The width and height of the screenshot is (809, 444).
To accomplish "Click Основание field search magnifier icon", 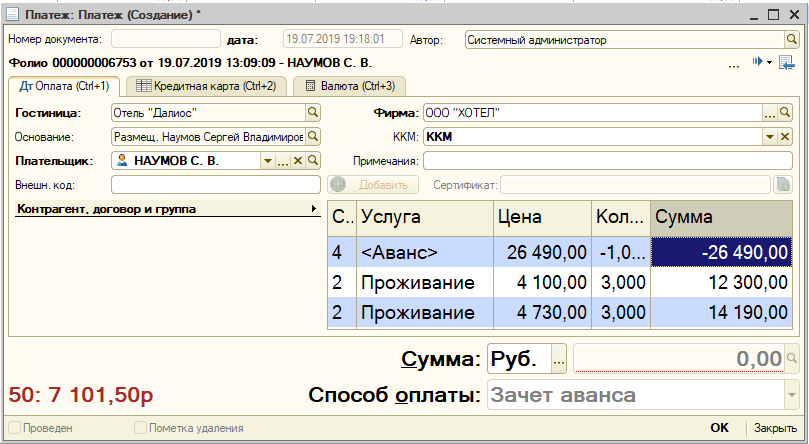I will pyautogui.click(x=313, y=137).
